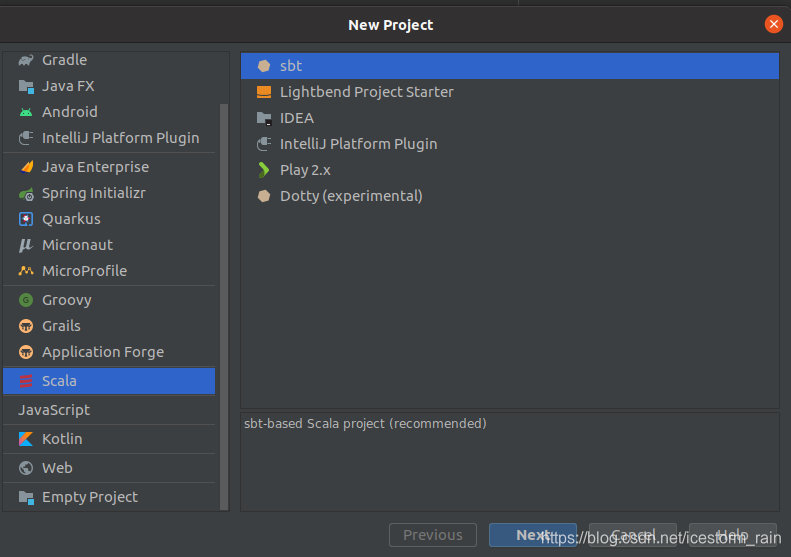Click the Scala red stripes icon
This screenshot has height=557, width=791.
click(x=26, y=381)
